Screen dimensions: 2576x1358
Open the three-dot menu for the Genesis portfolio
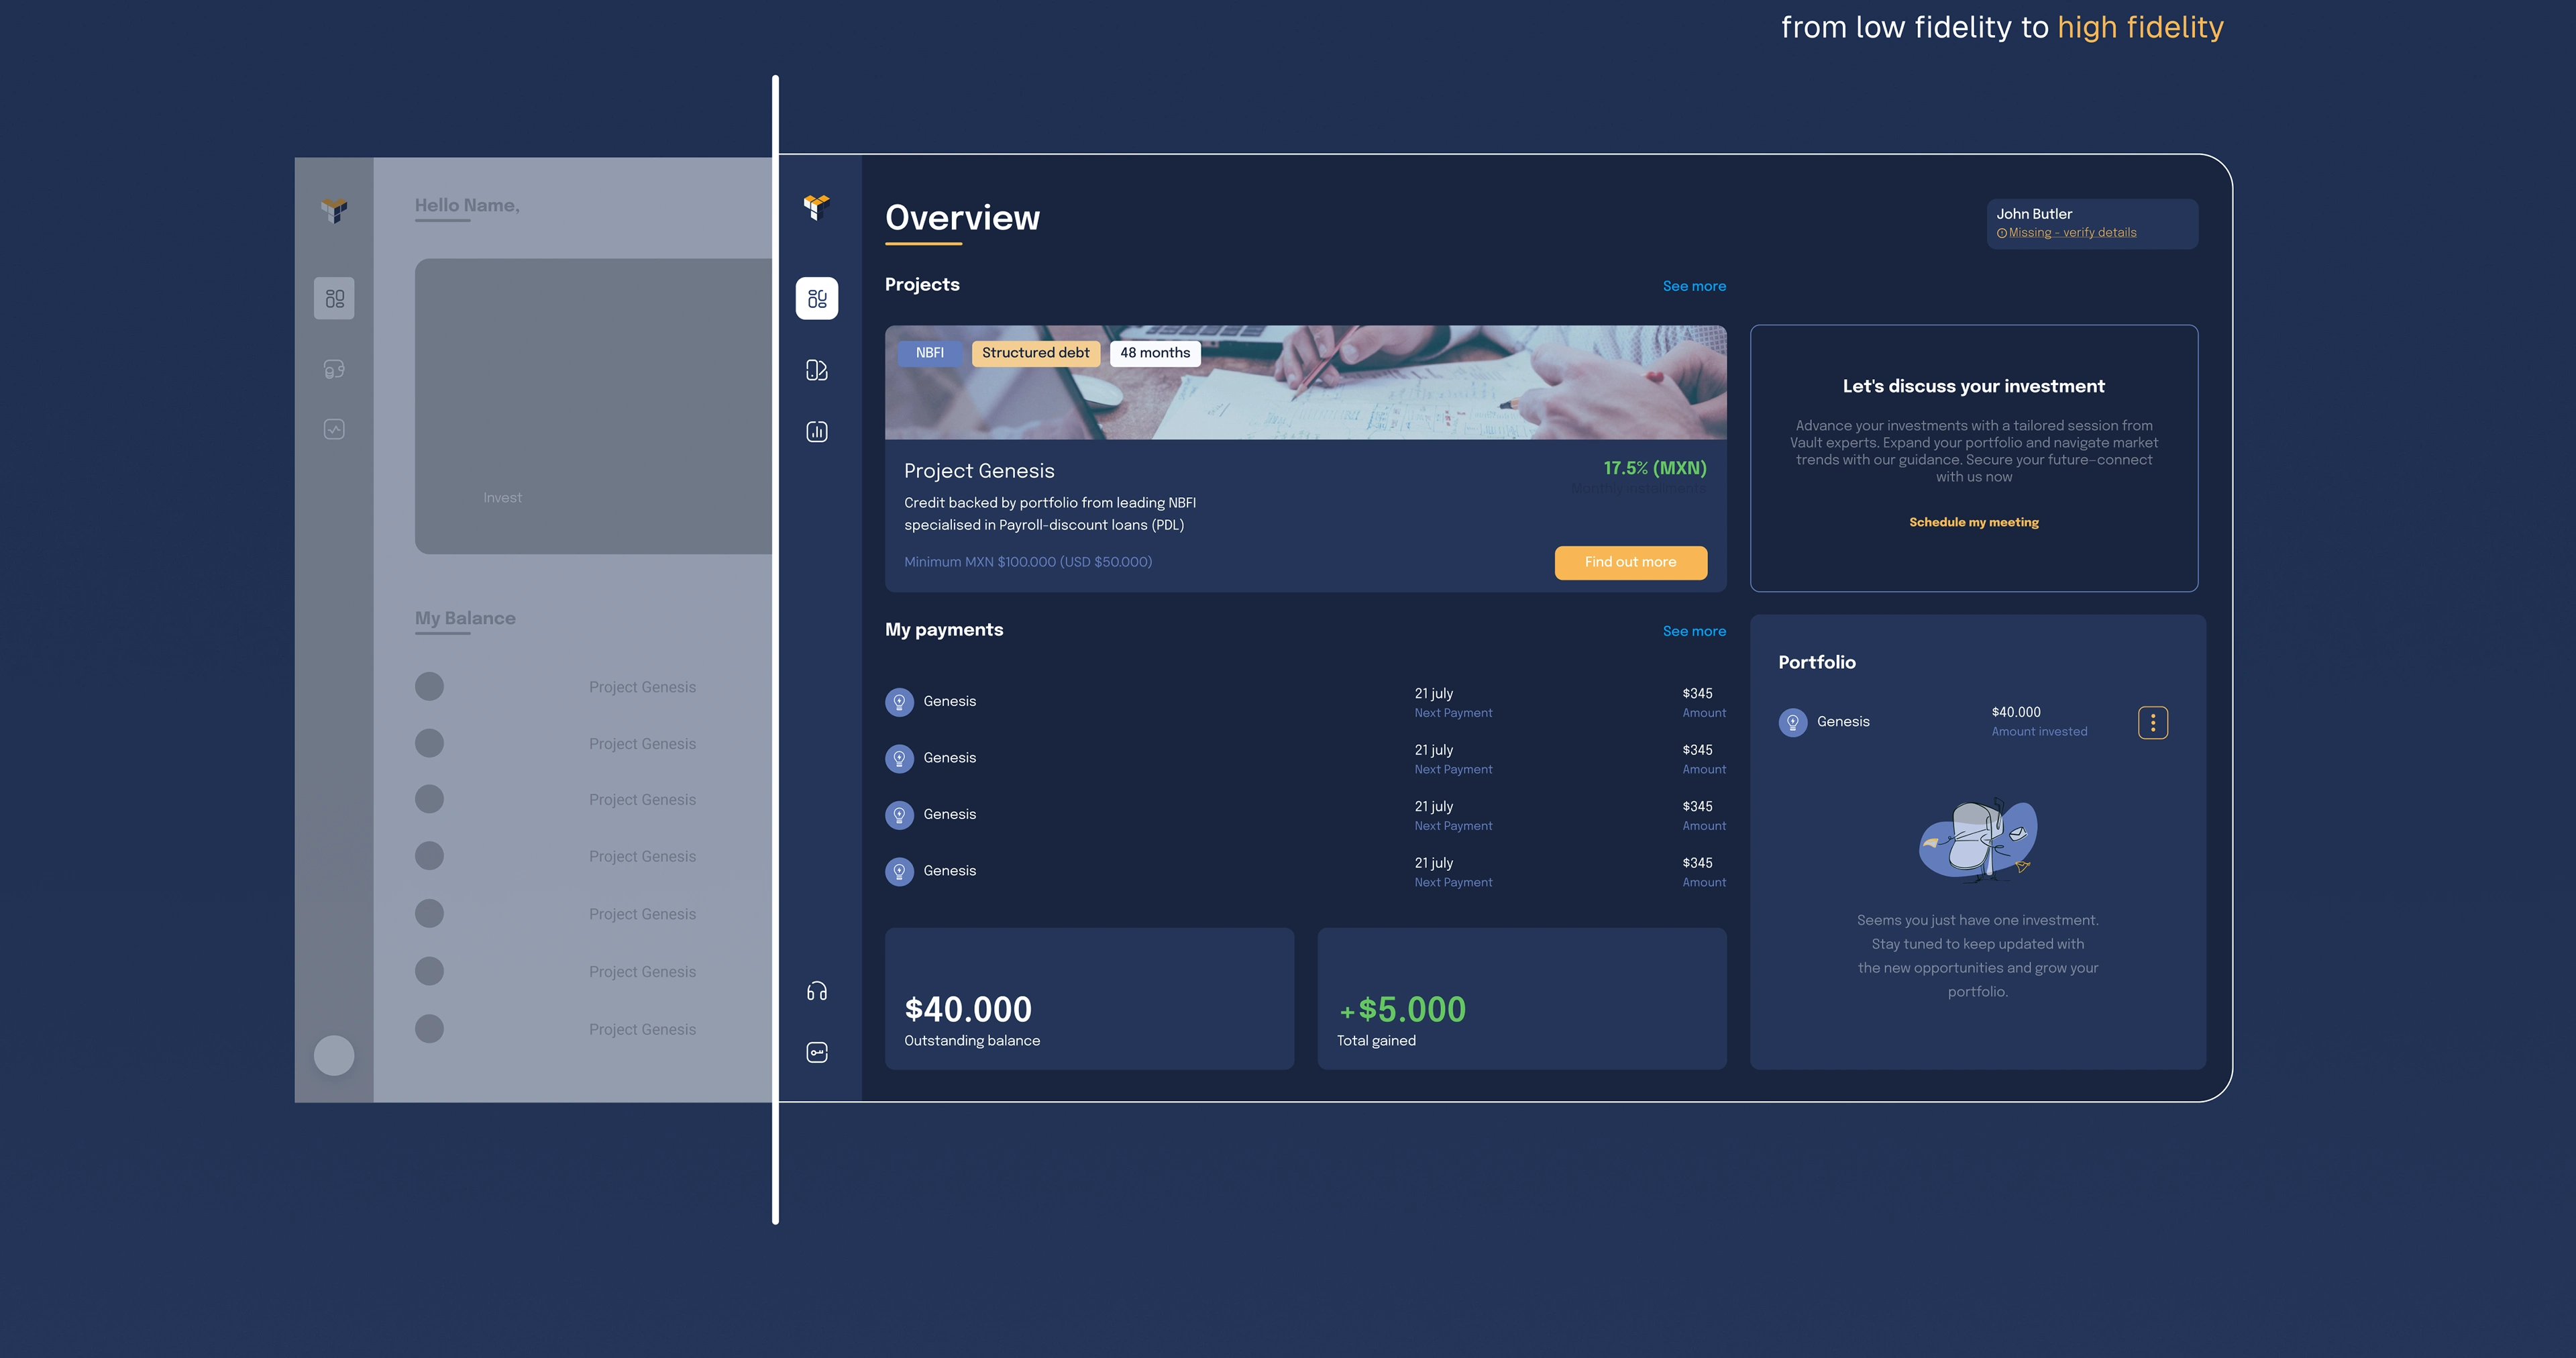pos(2153,722)
